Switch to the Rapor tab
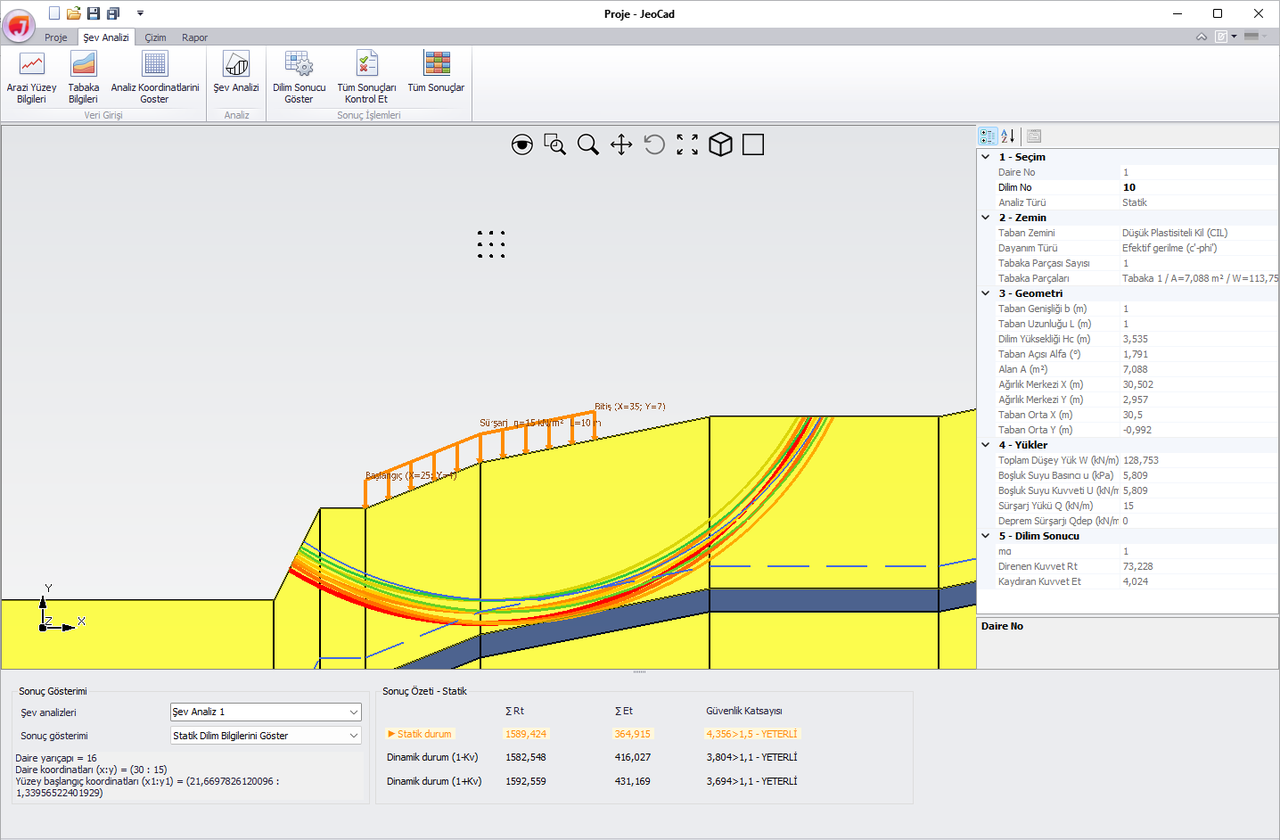1280x840 pixels. click(195, 37)
